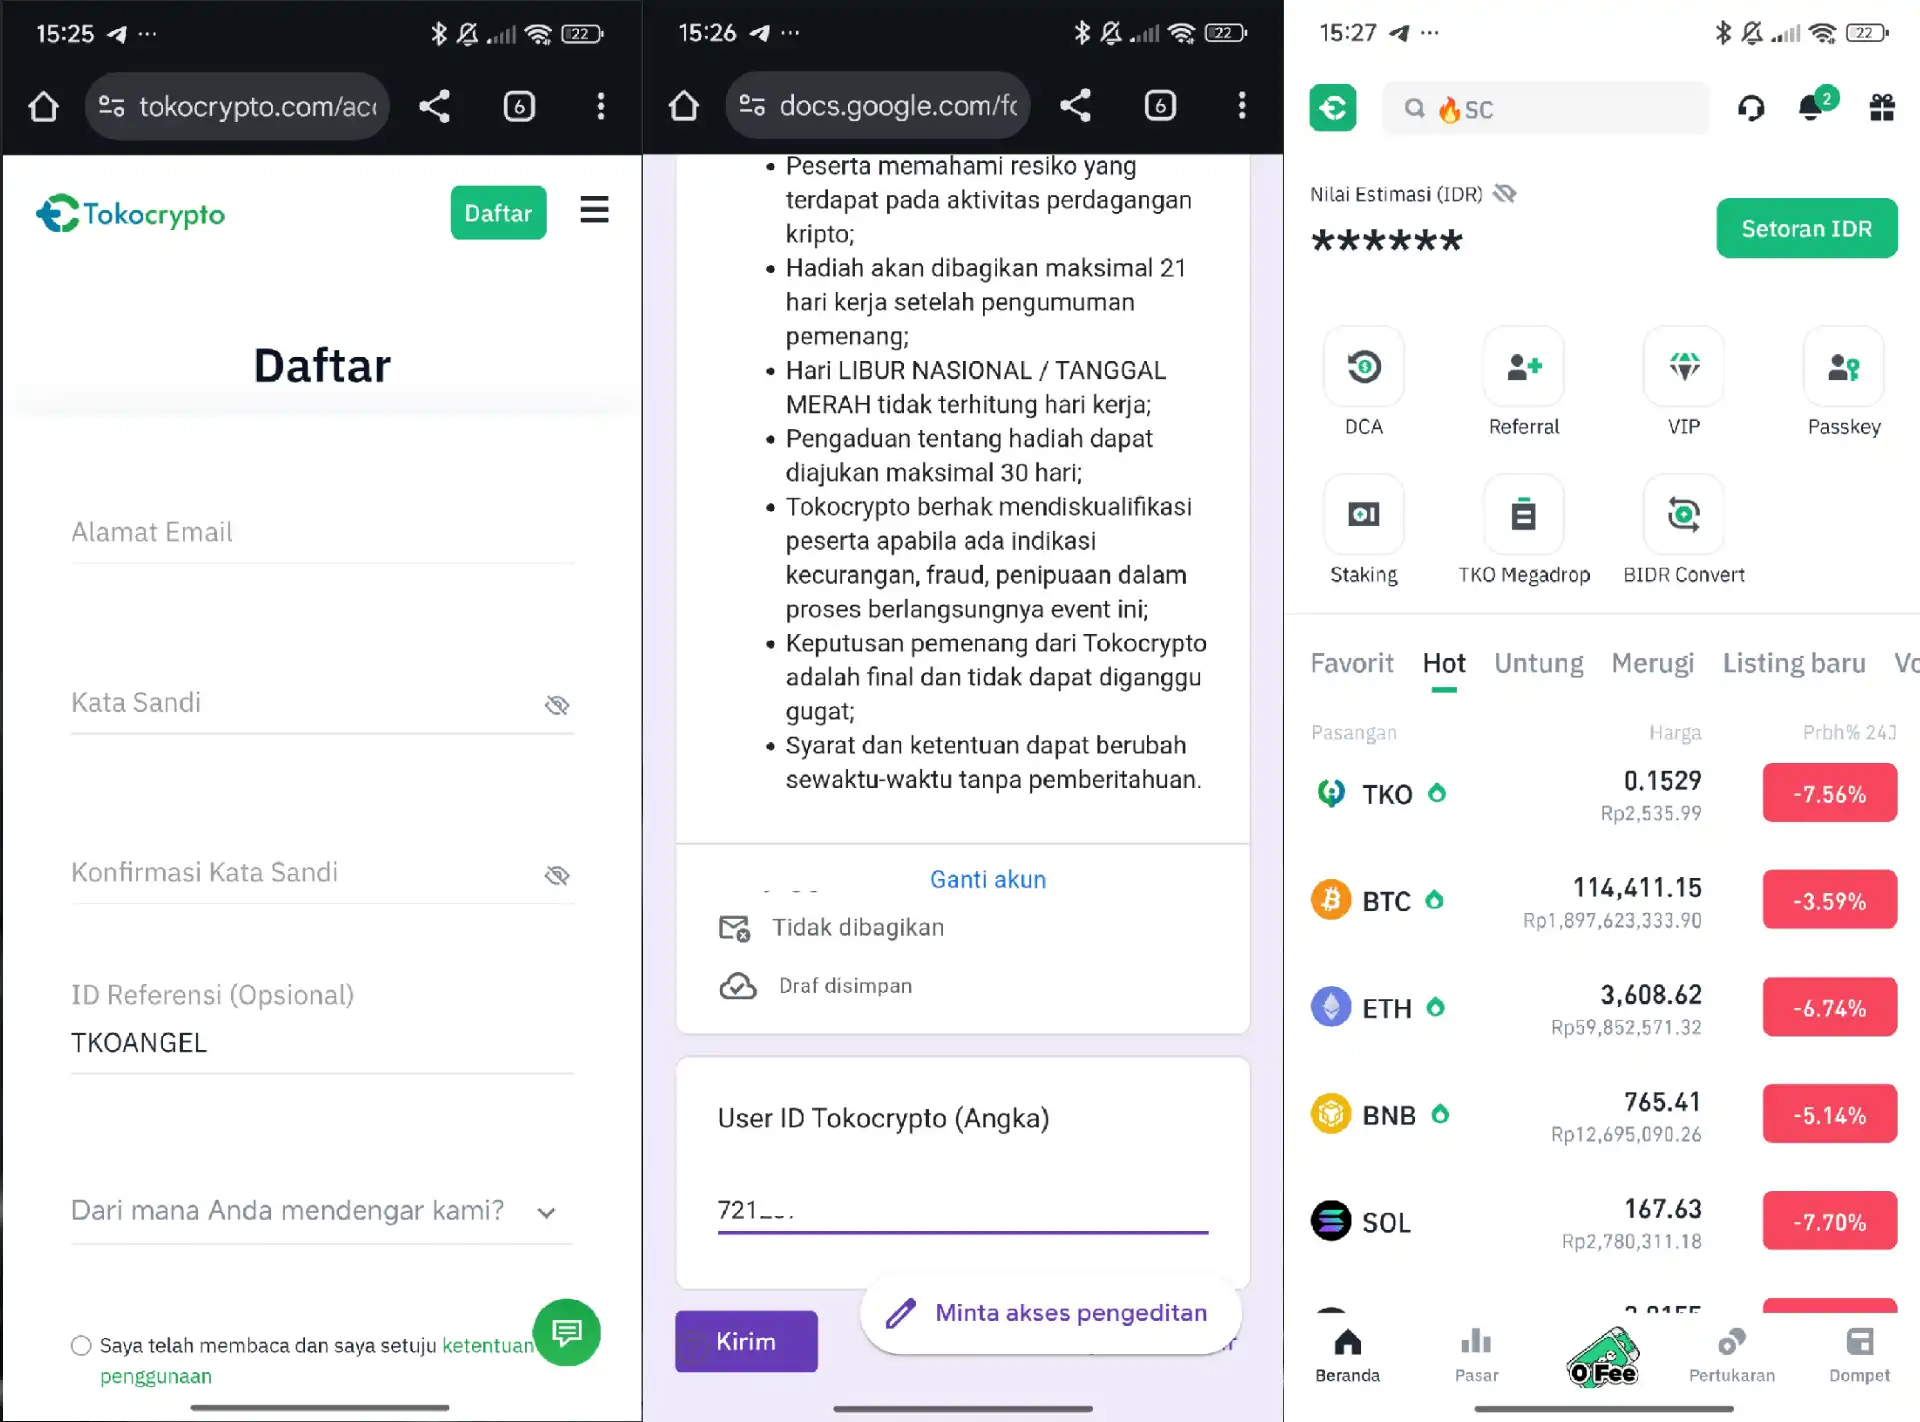
Task: Focus User ID Tokocrypto input field
Action: click(x=962, y=1211)
